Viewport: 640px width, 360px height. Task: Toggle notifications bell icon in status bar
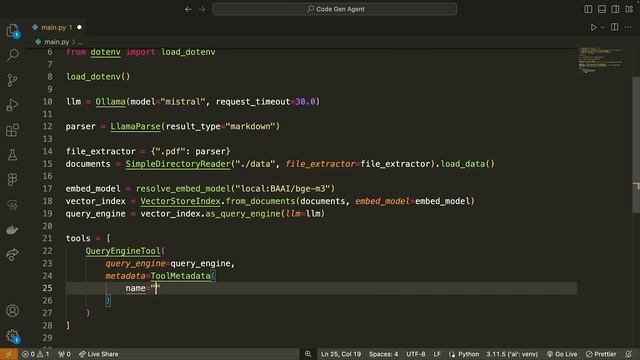pos(629,354)
